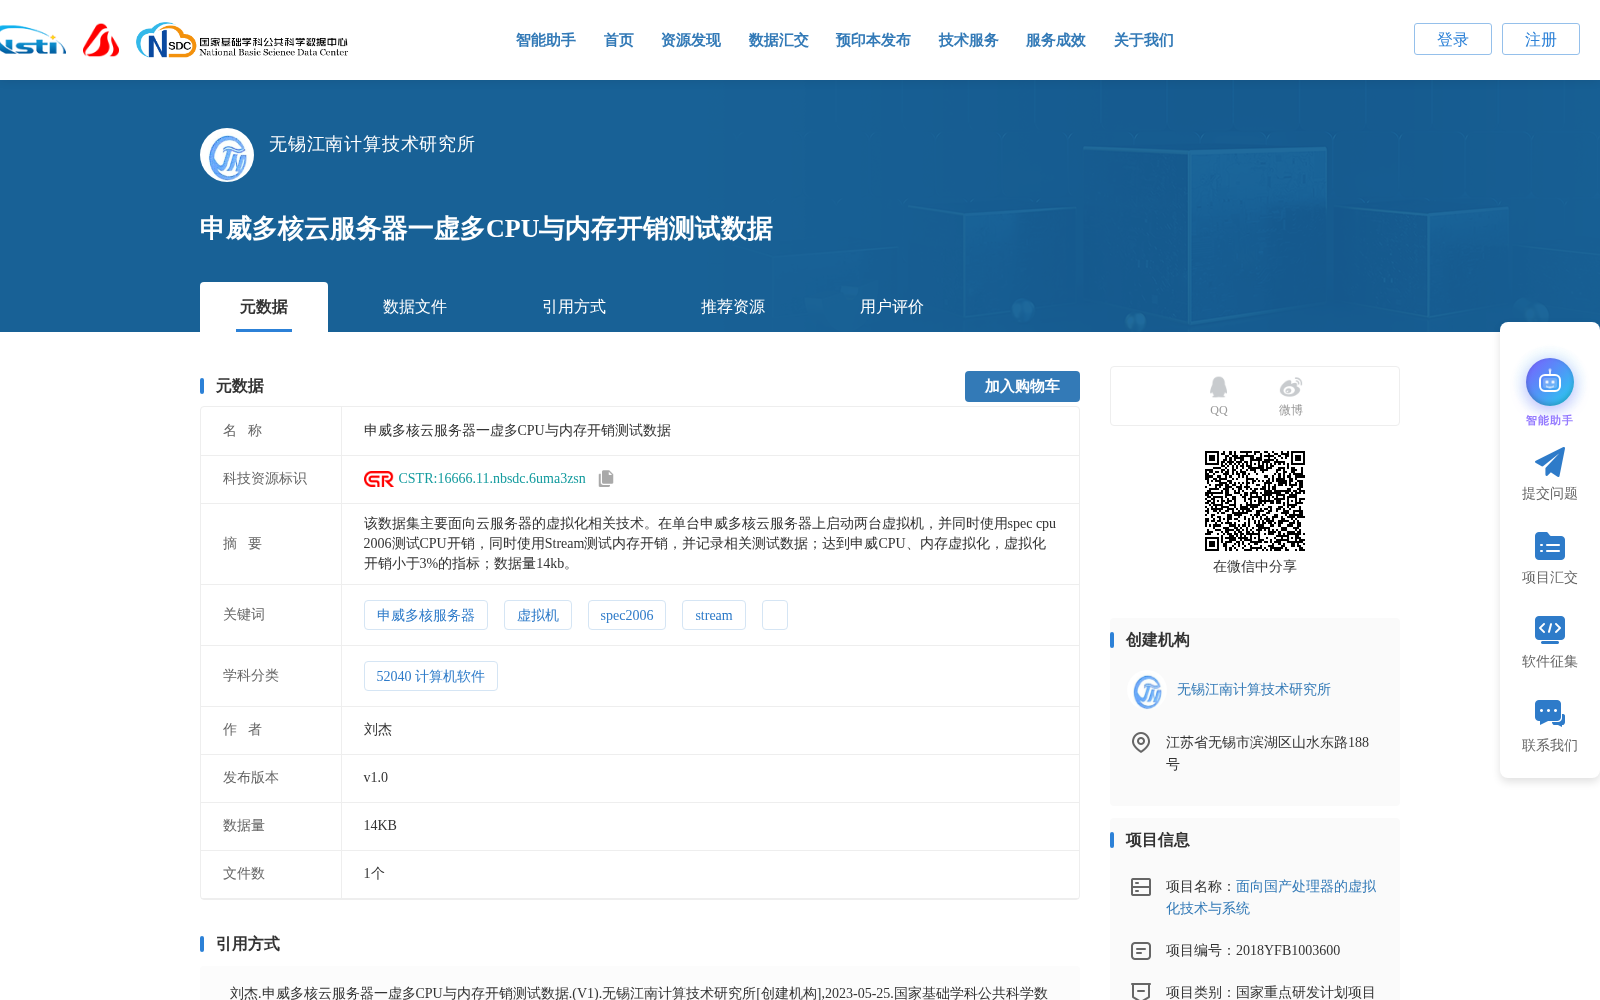Click the 登录 button
The width and height of the screenshot is (1600, 1000).
coord(1452,39)
